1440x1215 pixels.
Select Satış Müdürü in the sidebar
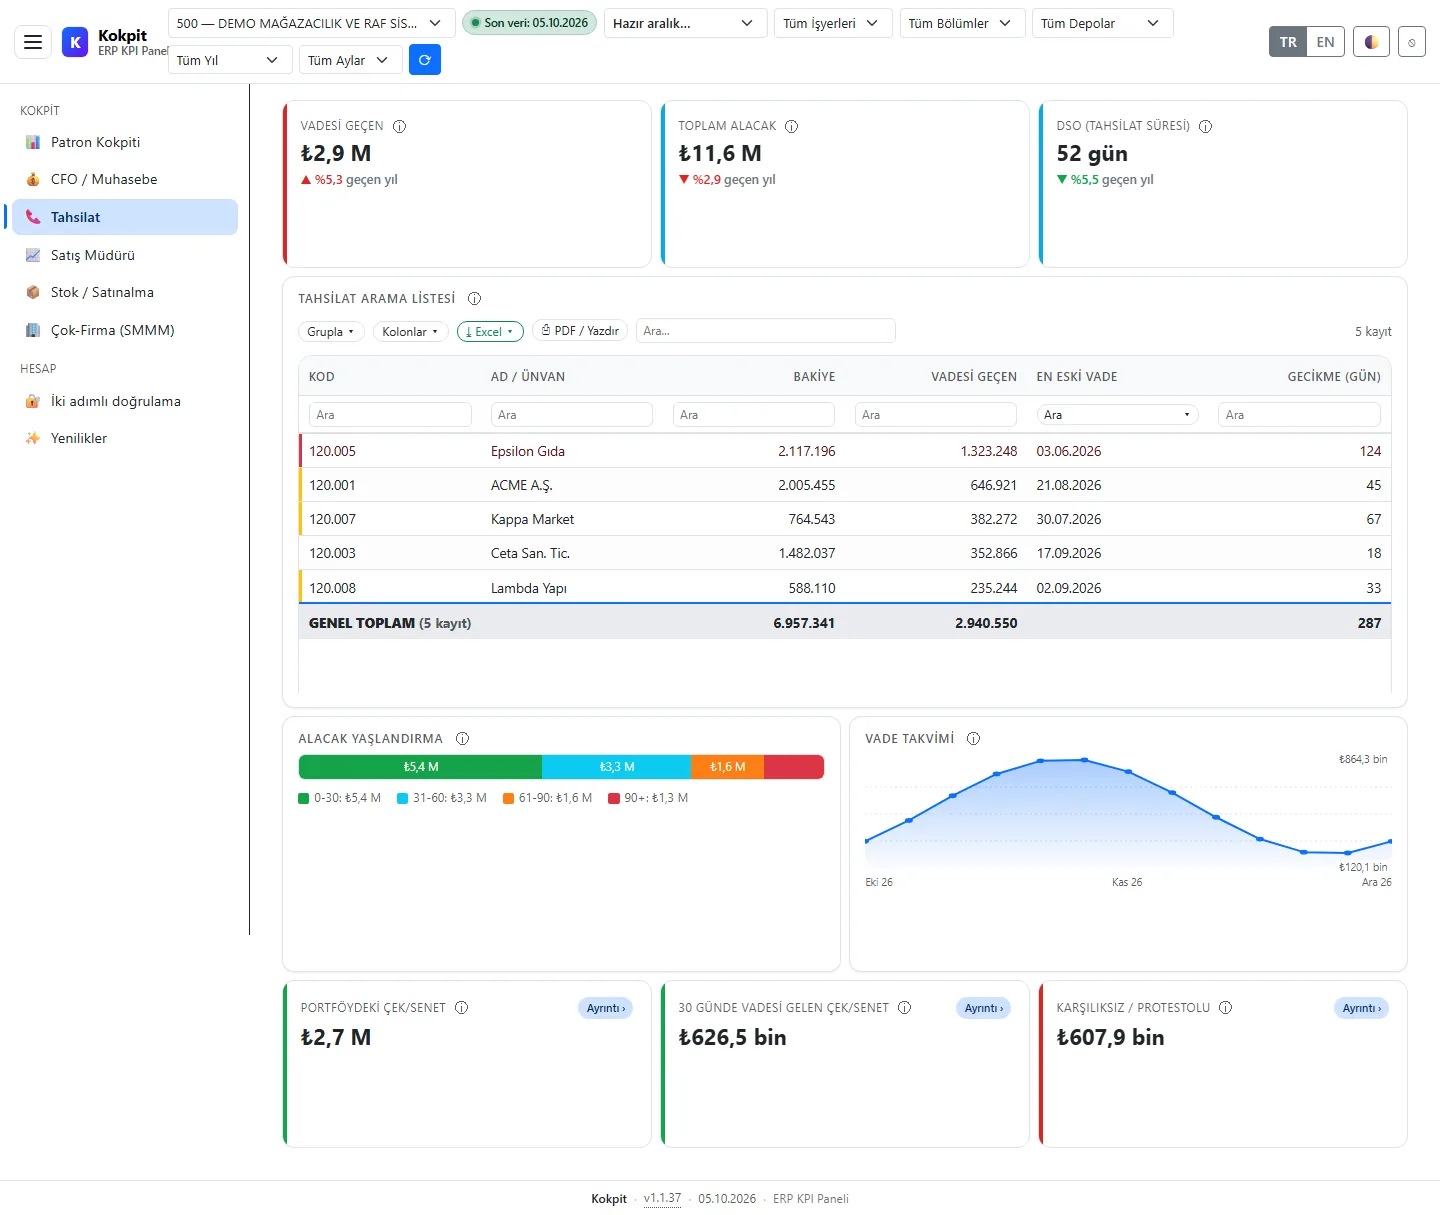point(125,255)
